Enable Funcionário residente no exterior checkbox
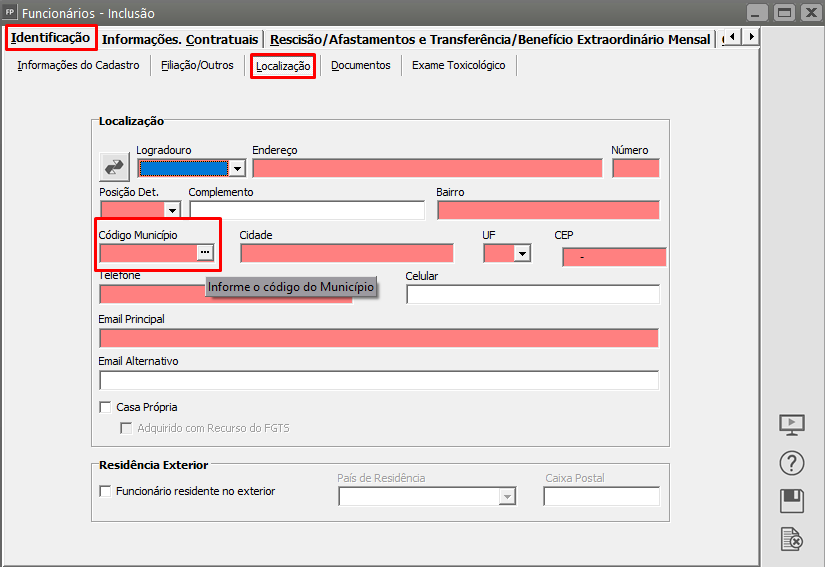This screenshot has width=825, height=567. 105,491
